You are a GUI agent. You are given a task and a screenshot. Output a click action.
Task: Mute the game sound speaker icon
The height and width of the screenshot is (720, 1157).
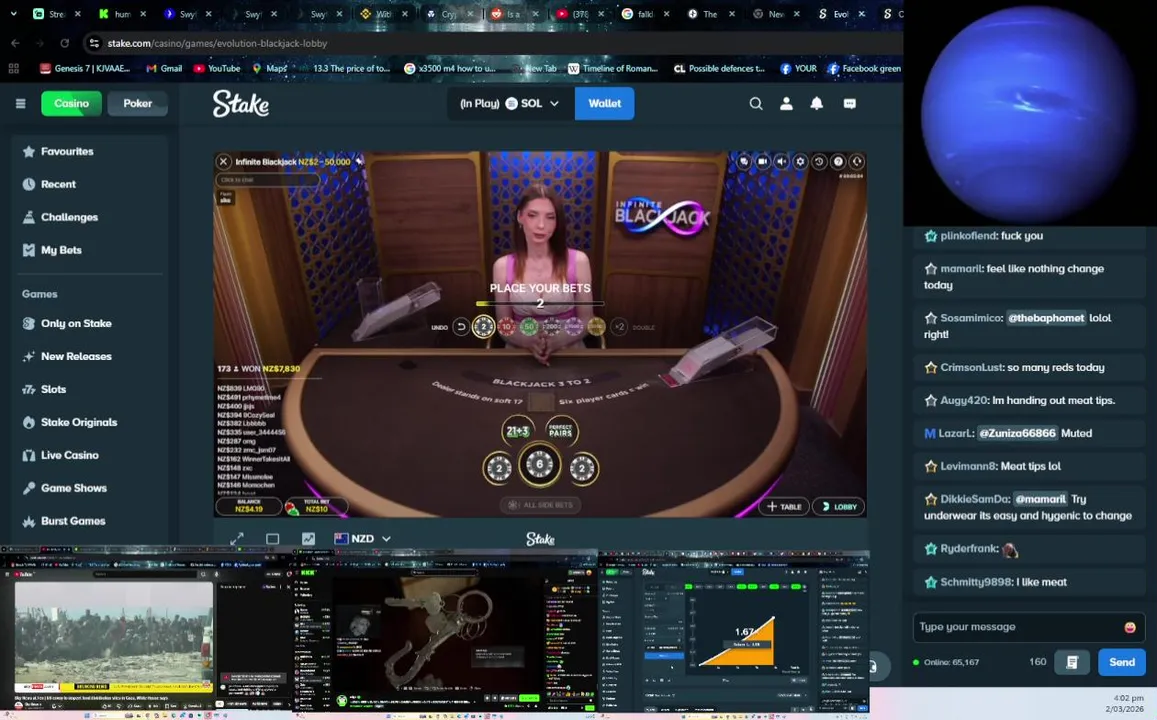point(781,162)
